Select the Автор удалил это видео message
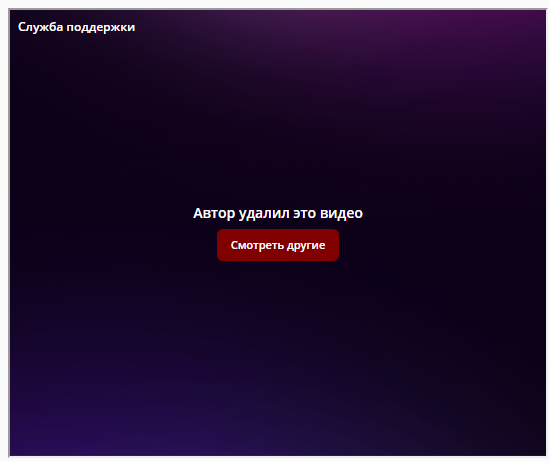The height and width of the screenshot is (461, 550). pos(278,213)
